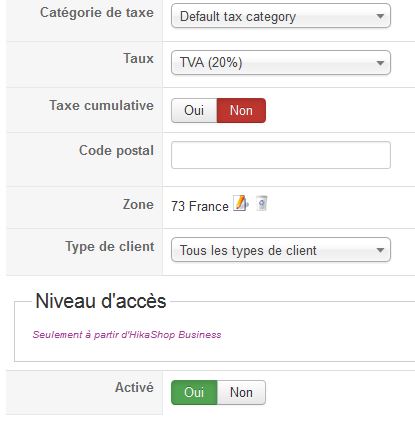
Task: Click the arrow on Default tax category
Action: pyautogui.click(x=380, y=16)
